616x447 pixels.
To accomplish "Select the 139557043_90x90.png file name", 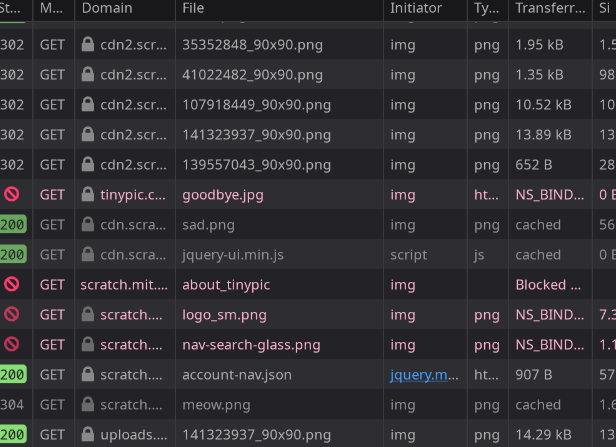I will pyautogui.click(x=257, y=165).
